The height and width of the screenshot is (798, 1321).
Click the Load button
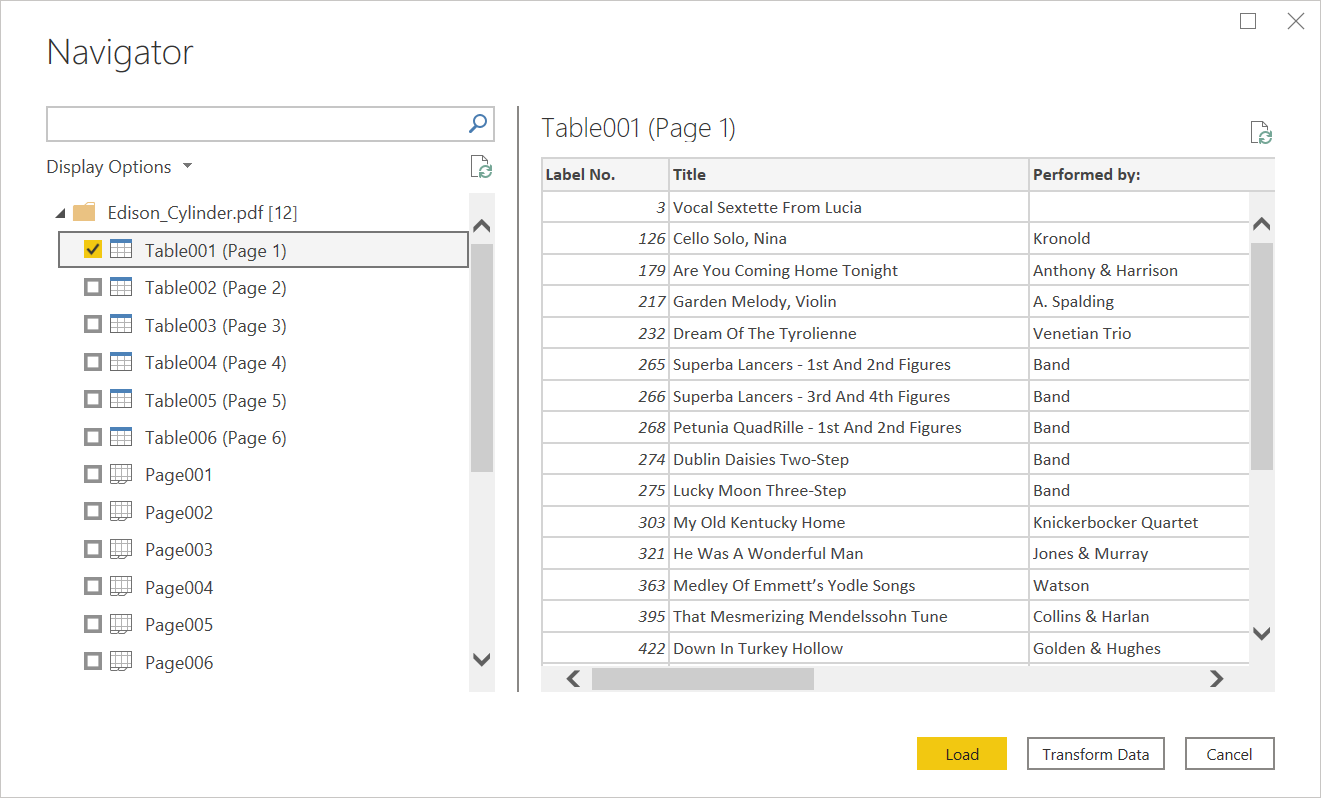pos(961,753)
